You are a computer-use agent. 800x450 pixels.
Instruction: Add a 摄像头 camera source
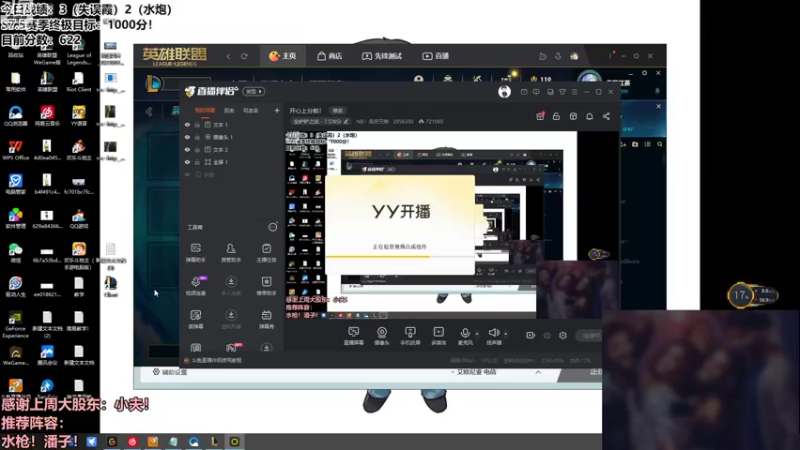click(382, 336)
